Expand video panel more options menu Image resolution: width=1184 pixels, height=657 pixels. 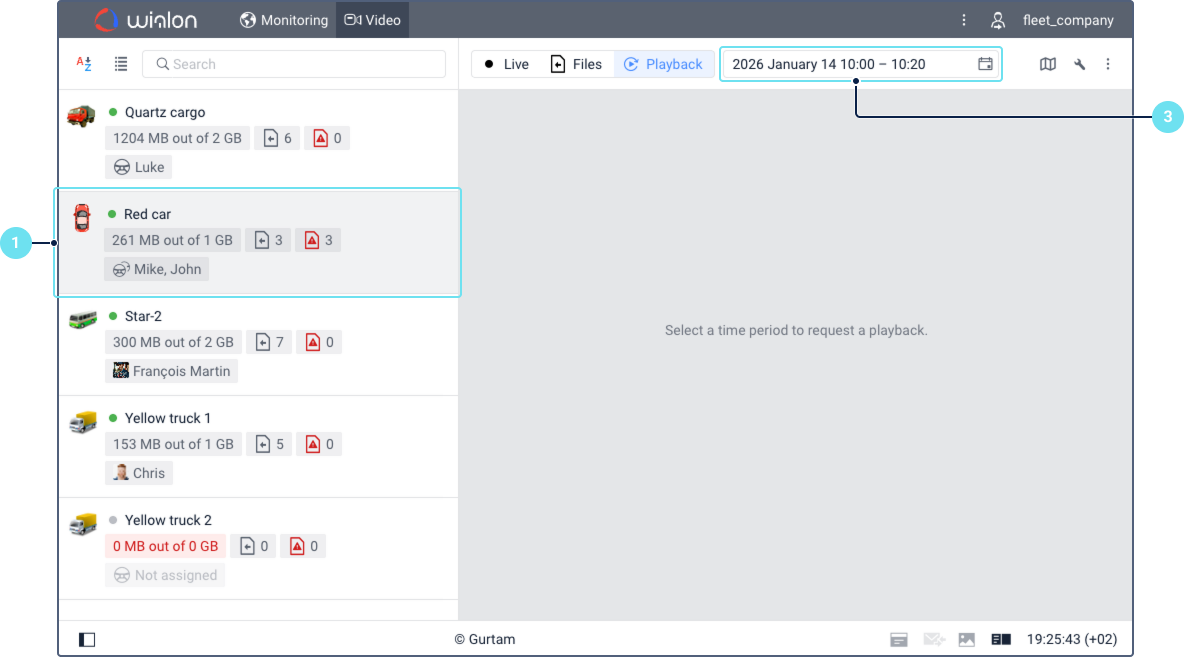click(1108, 64)
